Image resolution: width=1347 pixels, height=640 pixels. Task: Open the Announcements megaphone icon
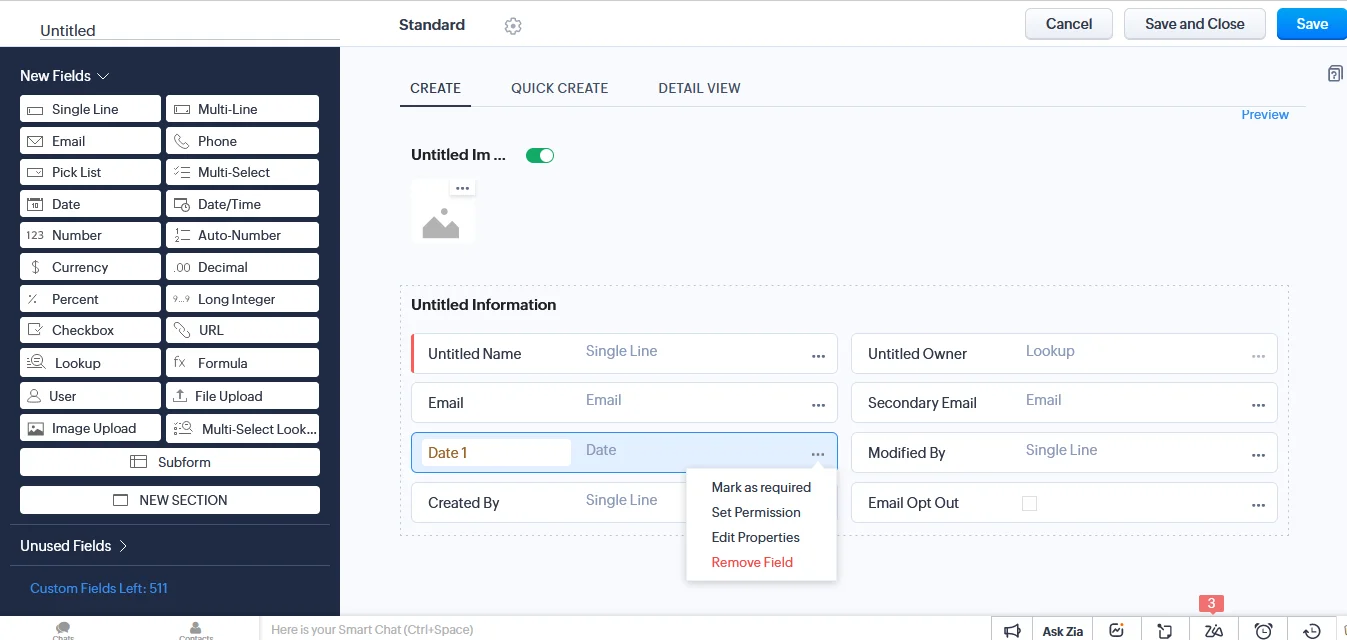pyautogui.click(x=1013, y=629)
